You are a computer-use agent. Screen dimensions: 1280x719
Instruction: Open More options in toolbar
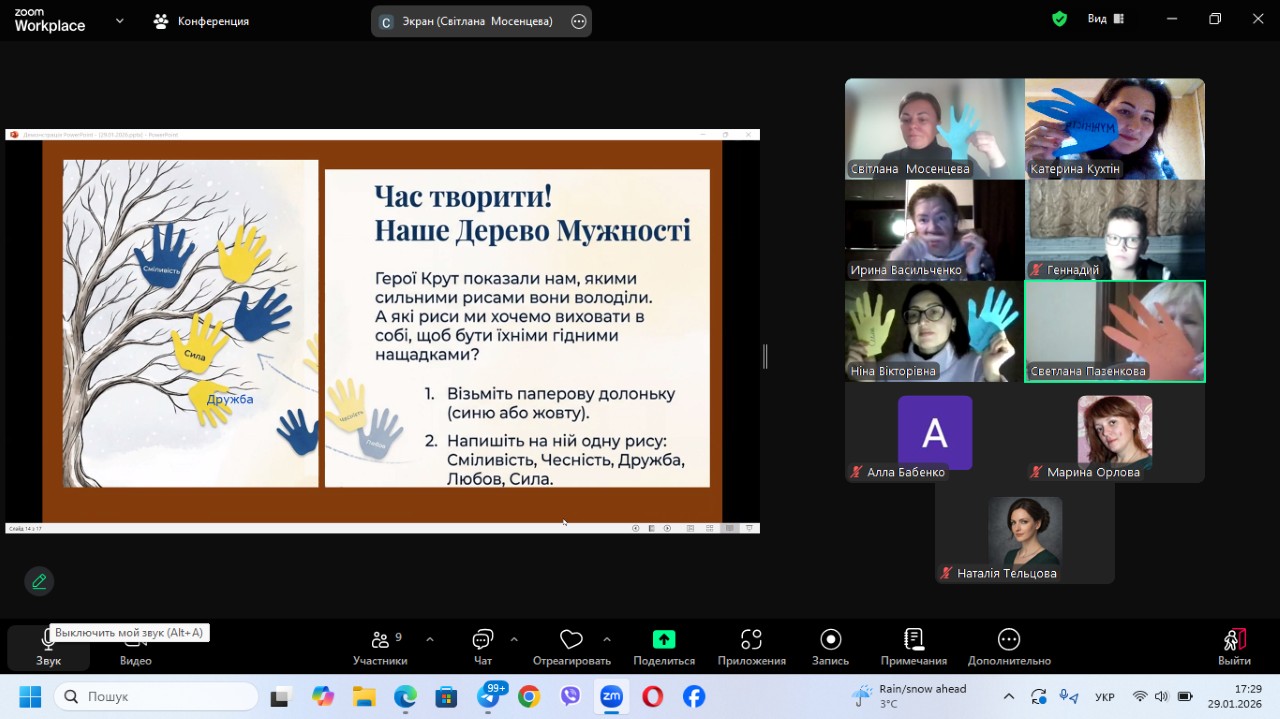[x=1009, y=647]
